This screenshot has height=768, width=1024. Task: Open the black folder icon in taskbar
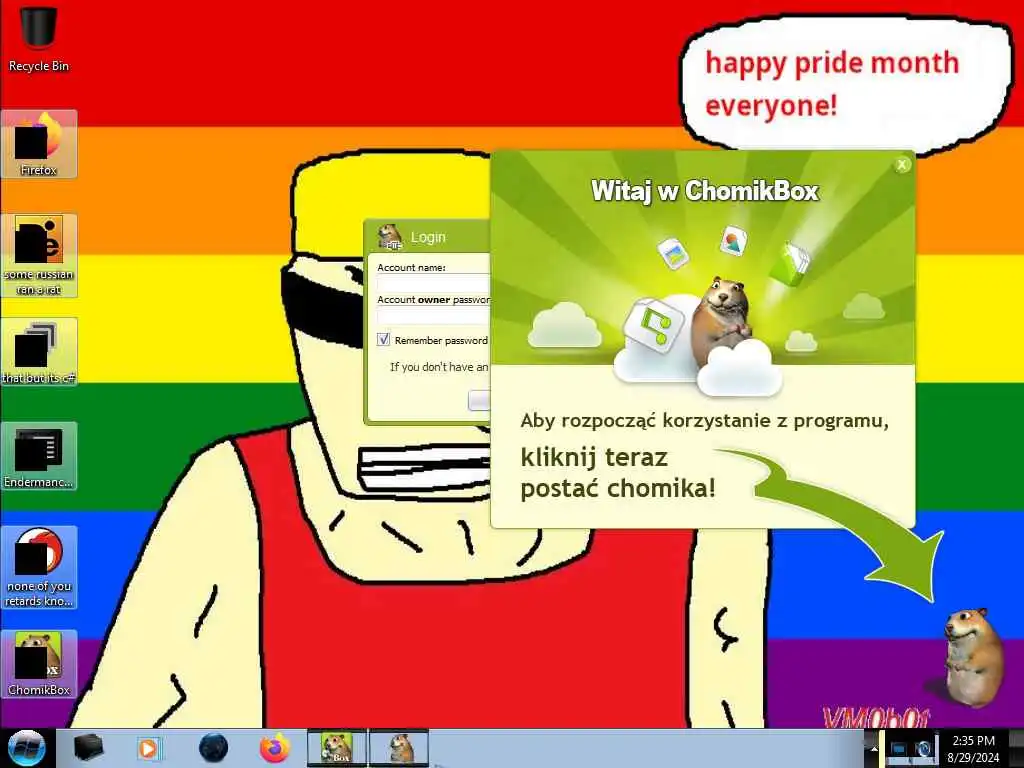88,748
